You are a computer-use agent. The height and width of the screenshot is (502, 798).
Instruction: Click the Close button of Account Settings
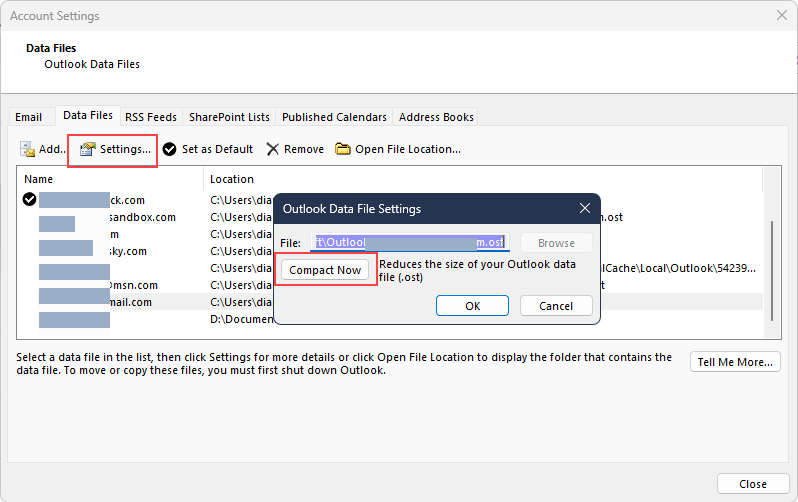(x=753, y=484)
